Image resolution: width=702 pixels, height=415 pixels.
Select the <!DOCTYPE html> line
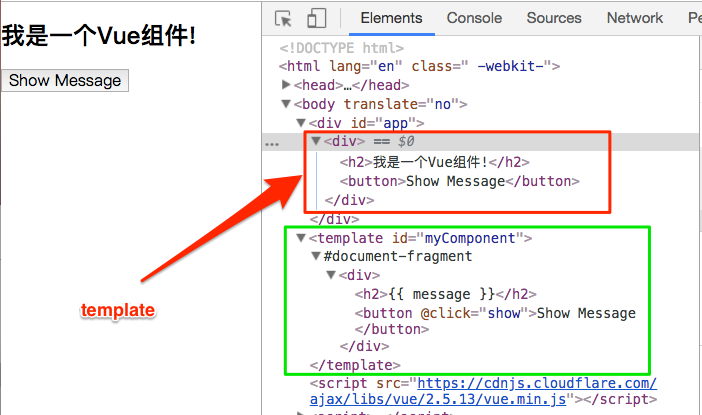342,48
